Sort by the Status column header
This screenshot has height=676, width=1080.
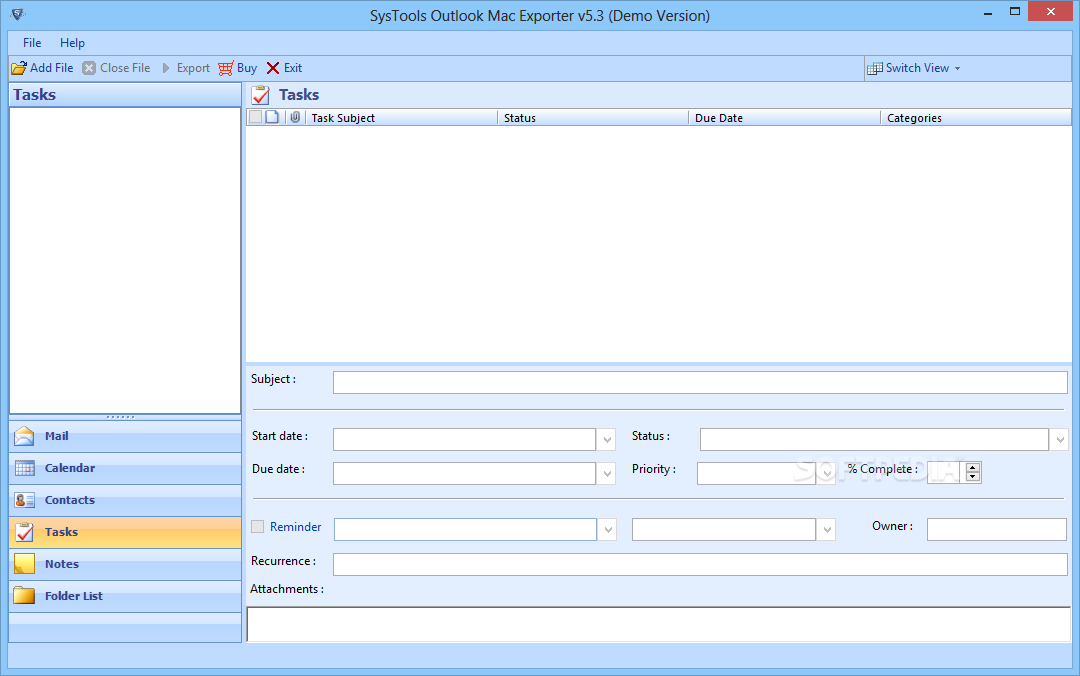click(x=593, y=118)
